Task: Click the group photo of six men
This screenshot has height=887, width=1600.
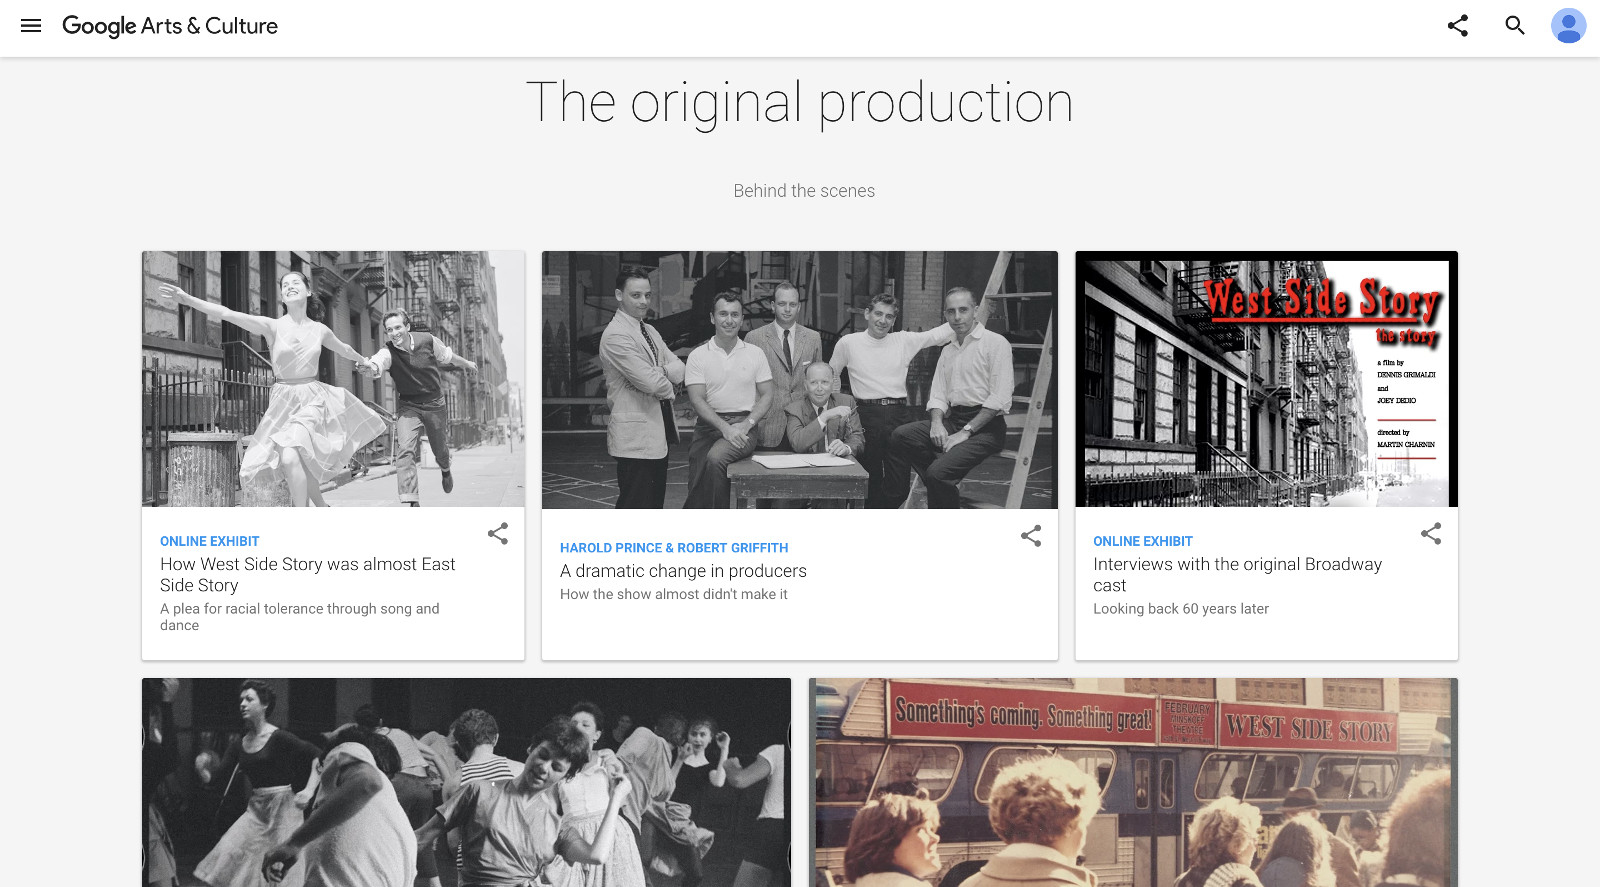Action: tap(799, 380)
